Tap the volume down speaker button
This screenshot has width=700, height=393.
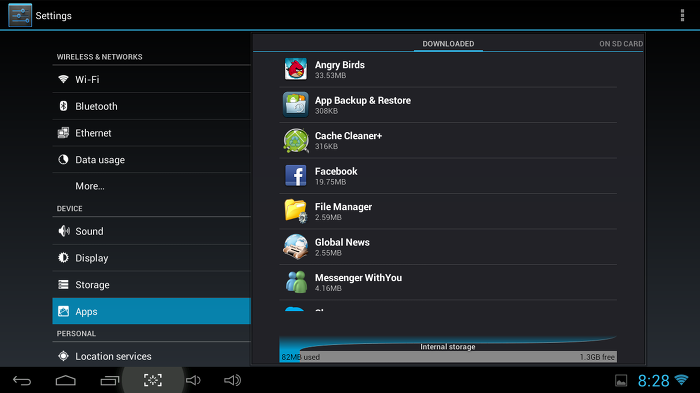(193, 380)
